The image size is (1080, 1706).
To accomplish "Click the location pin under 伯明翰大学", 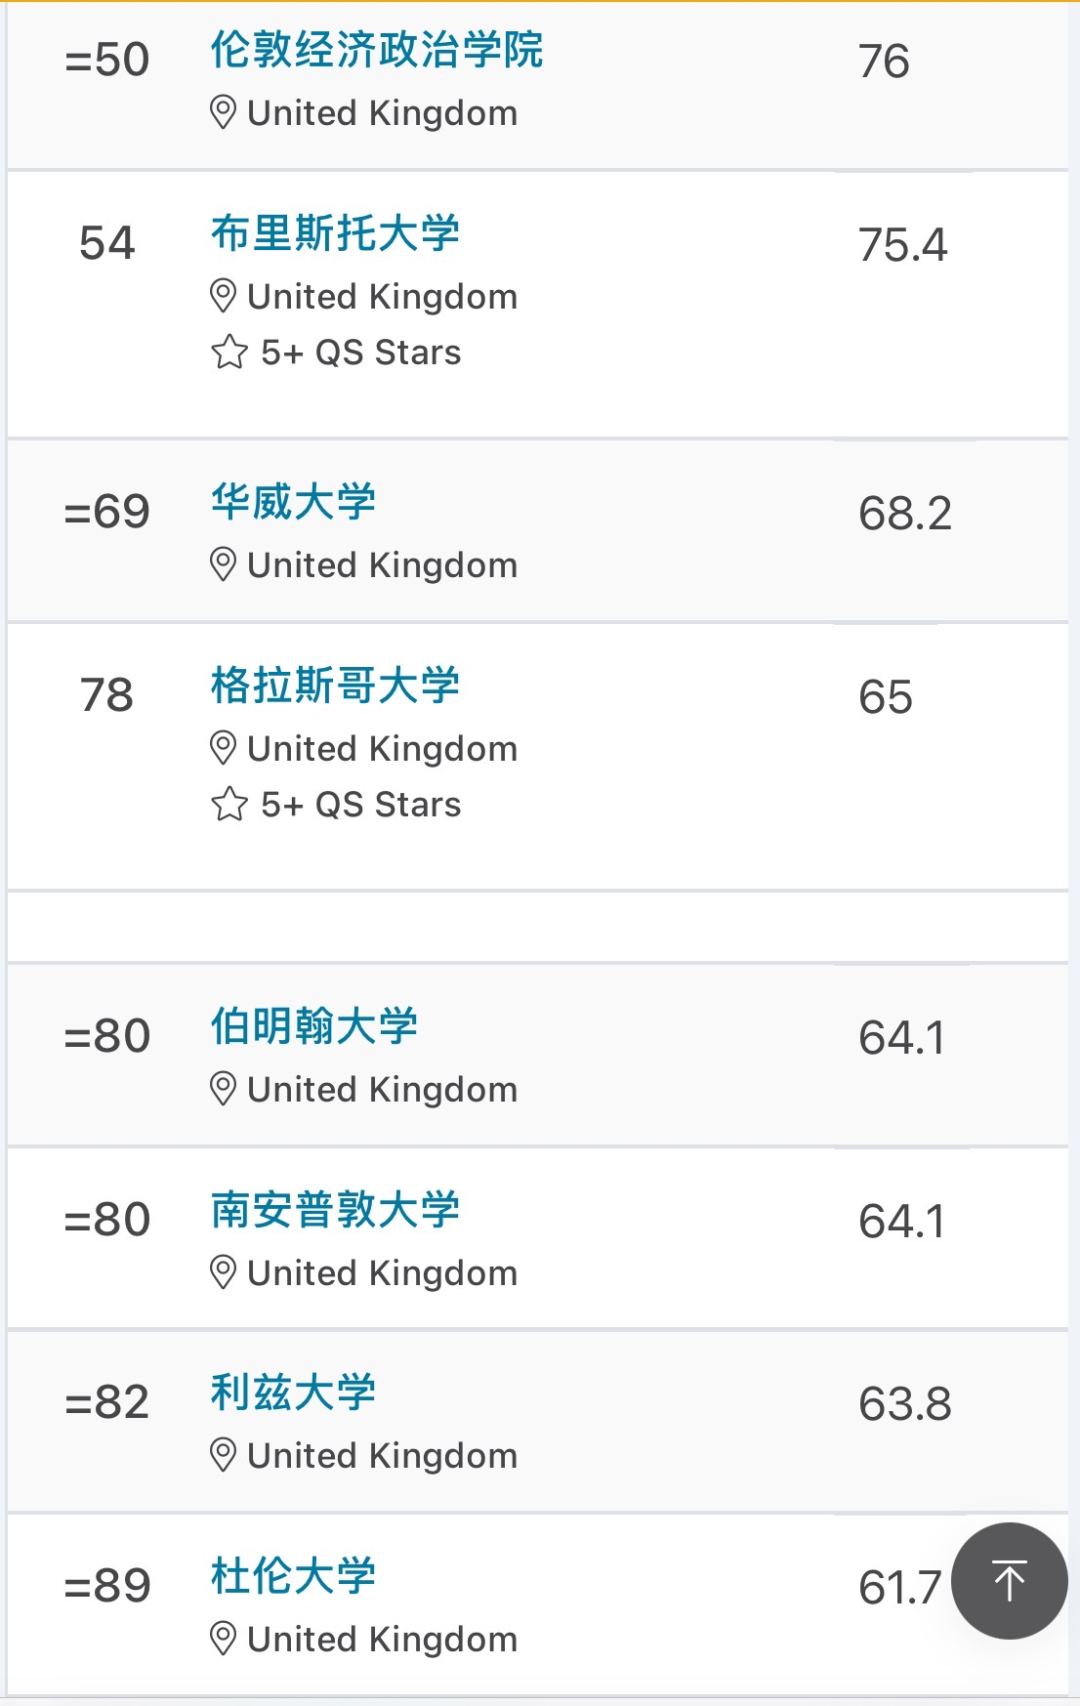I will pyautogui.click(x=223, y=1089).
